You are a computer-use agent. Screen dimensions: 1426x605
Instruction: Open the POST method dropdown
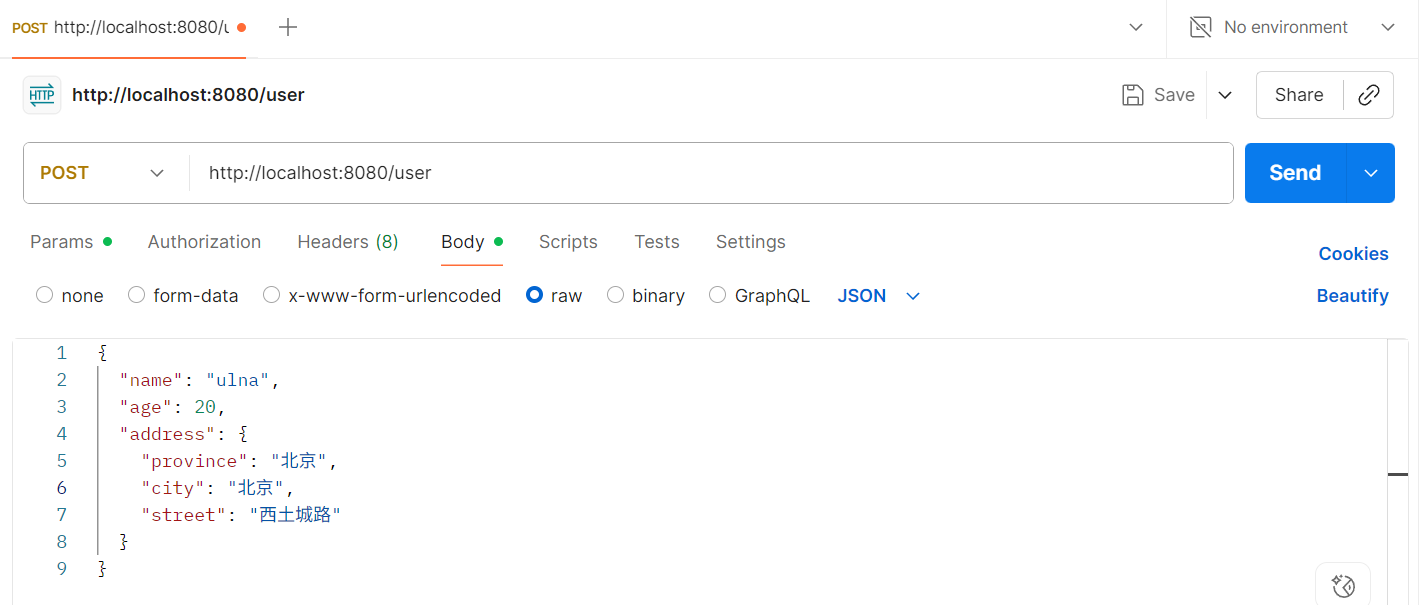(102, 173)
